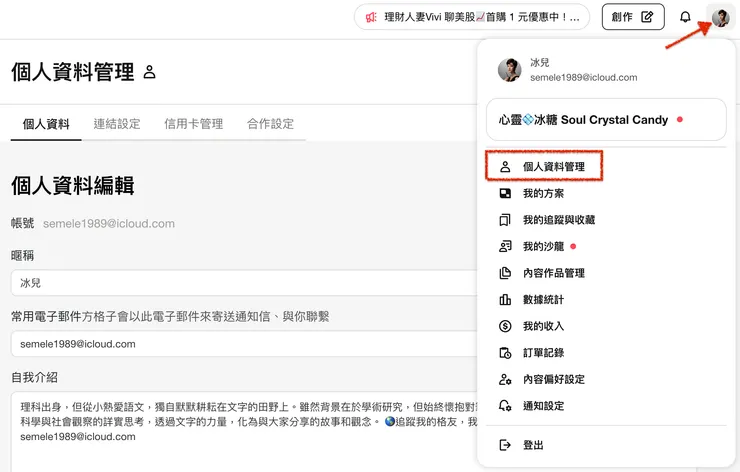Select 心靈冰糖 Soul Crystal Candy salon card
Viewport: 740px width, 472px height.
[x=606, y=119]
